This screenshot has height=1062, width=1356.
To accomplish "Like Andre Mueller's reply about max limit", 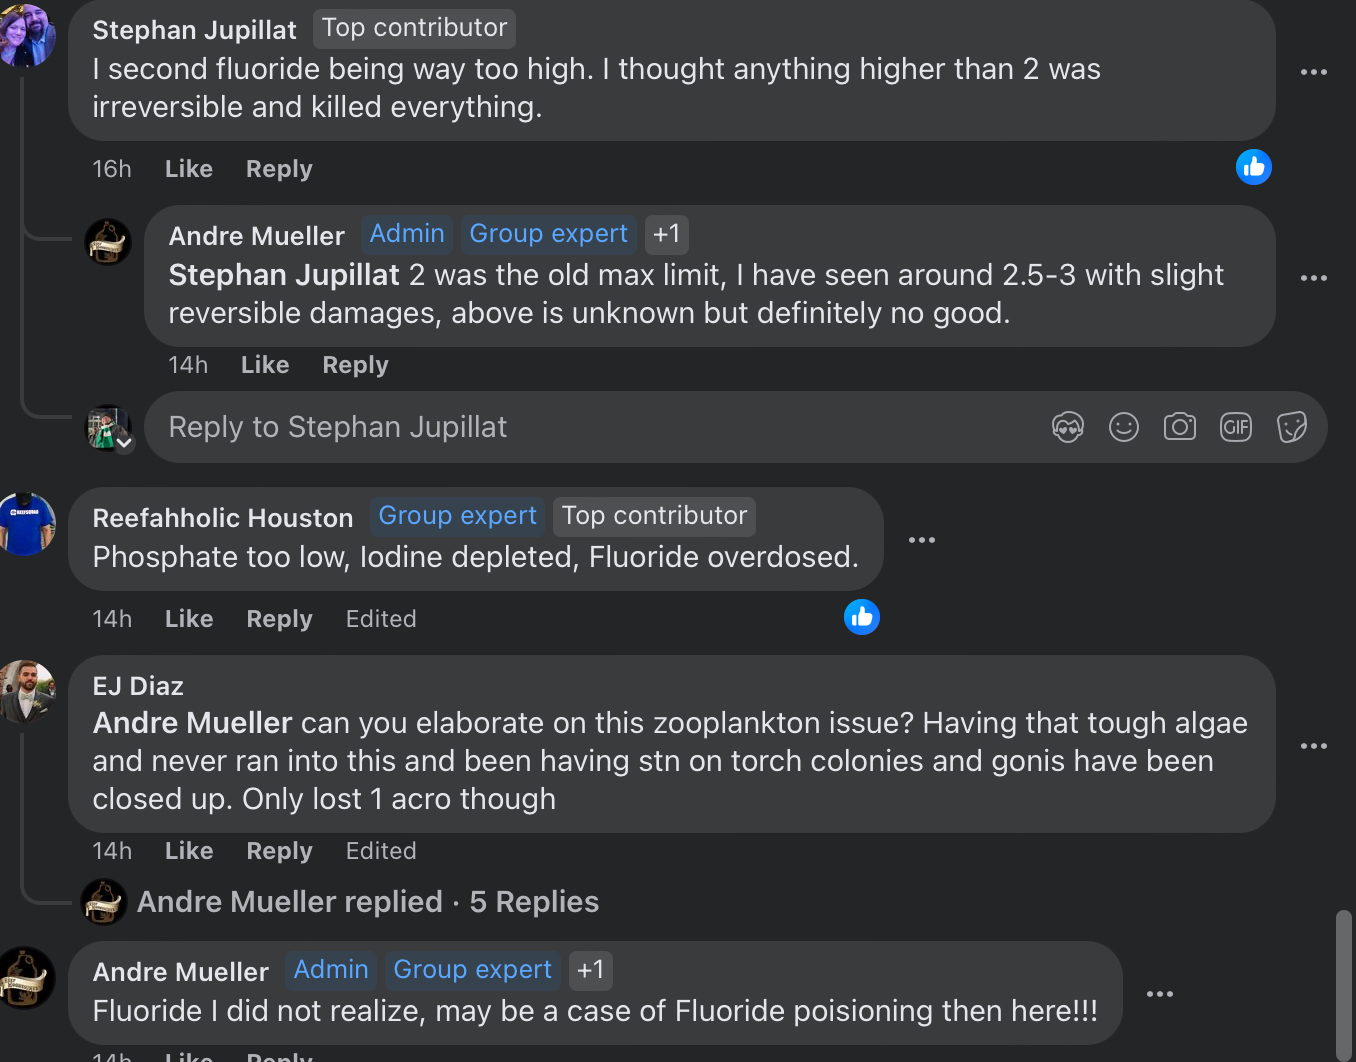I will (x=264, y=365).
